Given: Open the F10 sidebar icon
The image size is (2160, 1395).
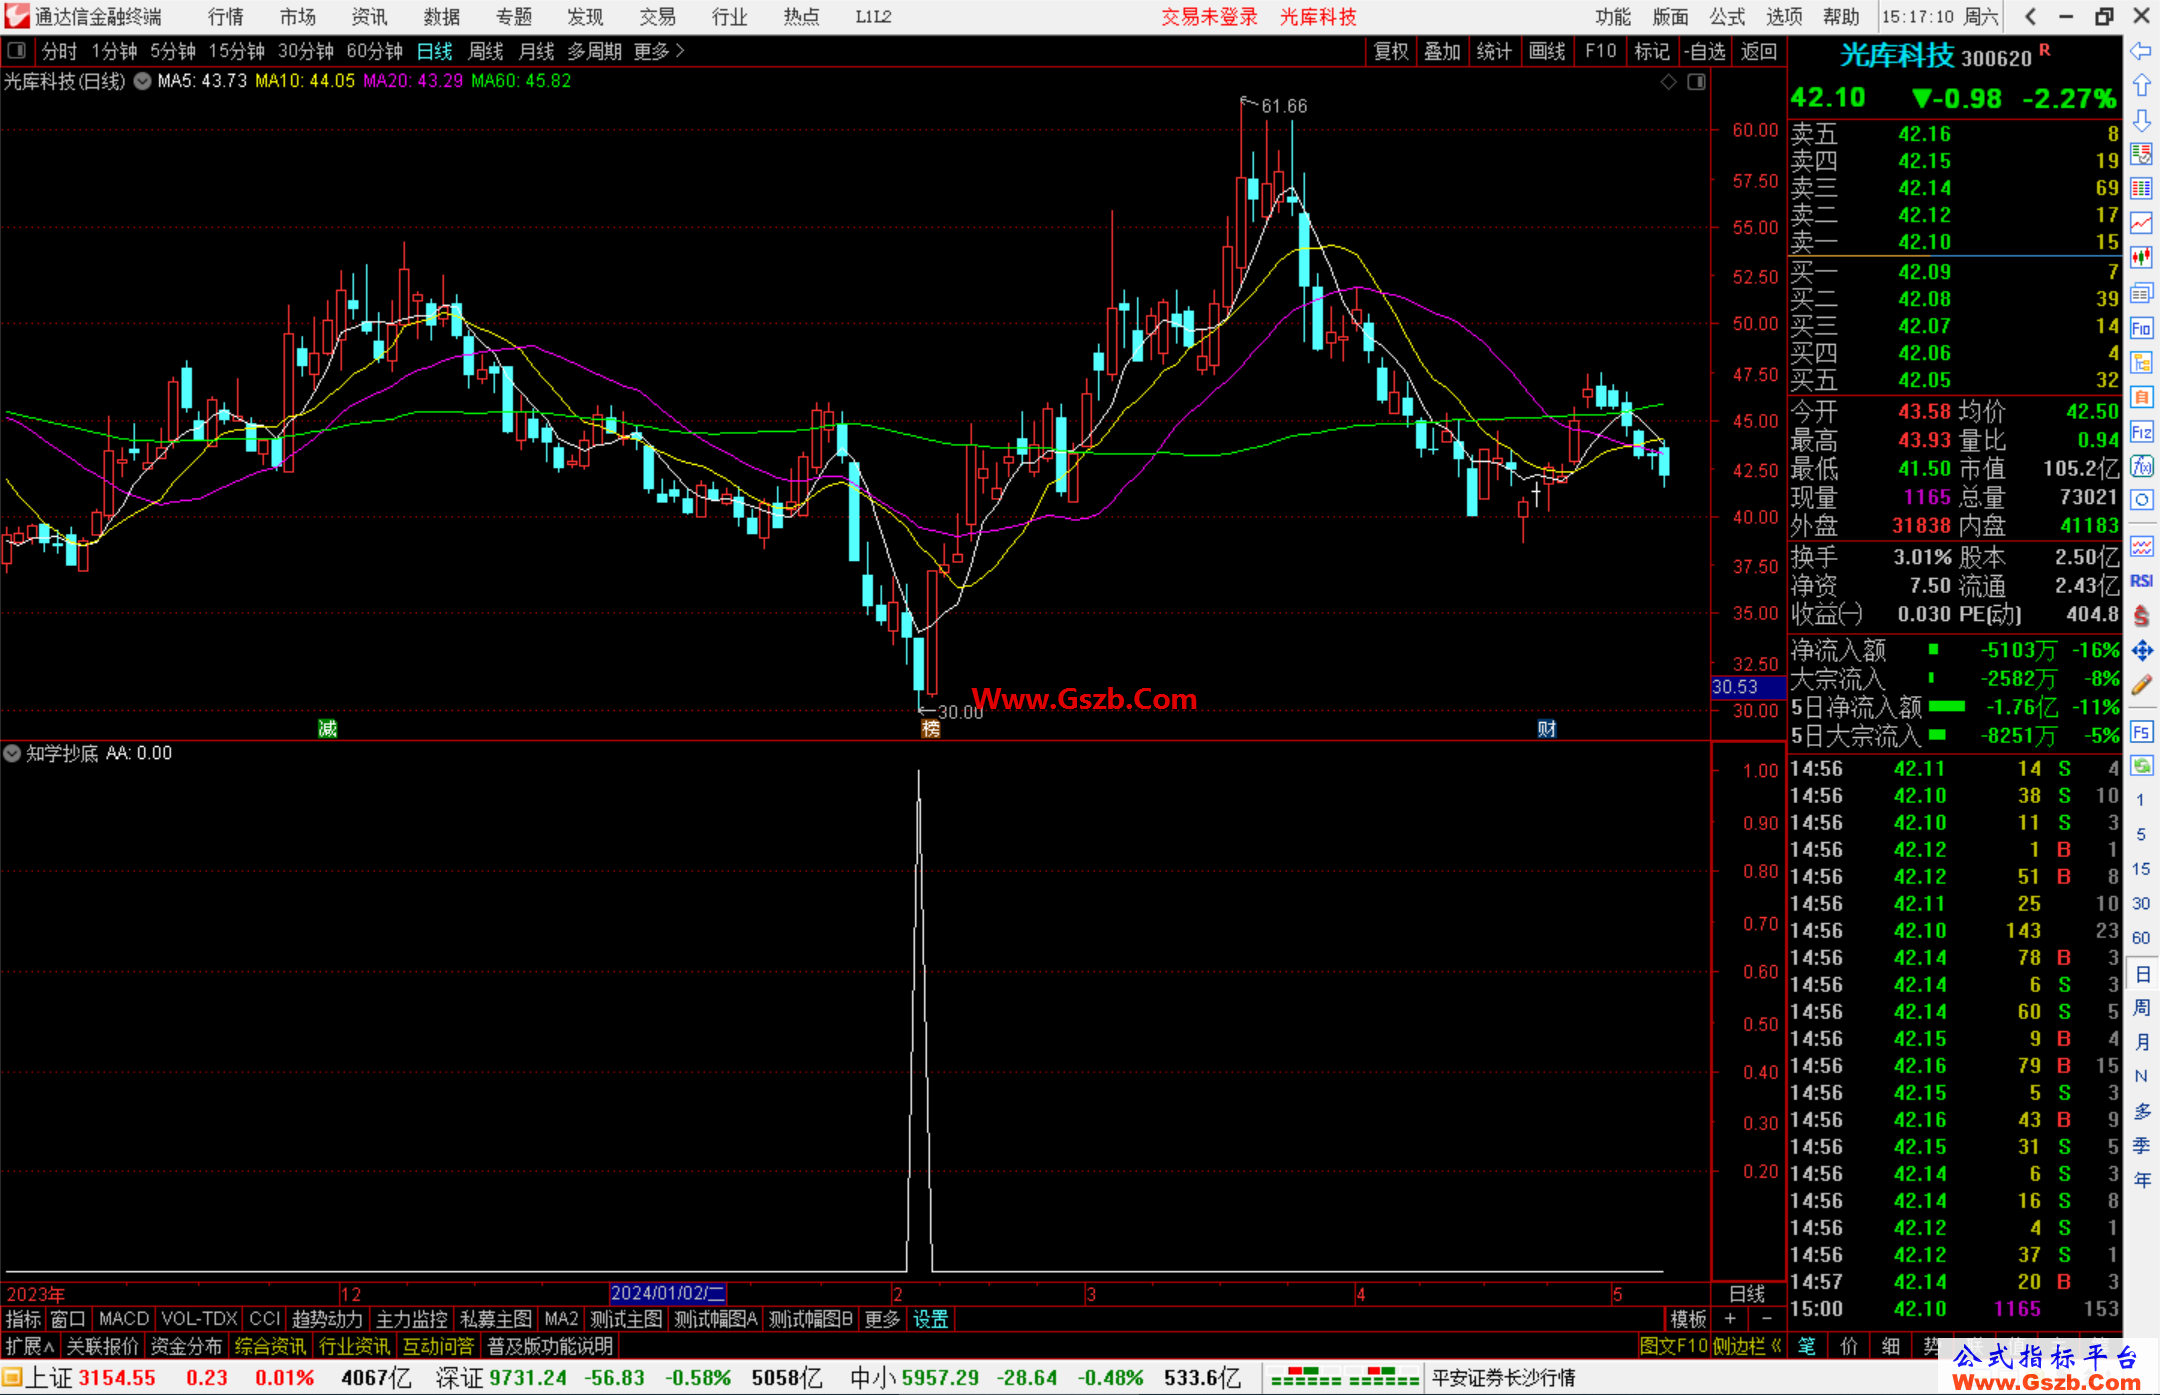Looking at the screenshot, I should tap(2141, 328).
